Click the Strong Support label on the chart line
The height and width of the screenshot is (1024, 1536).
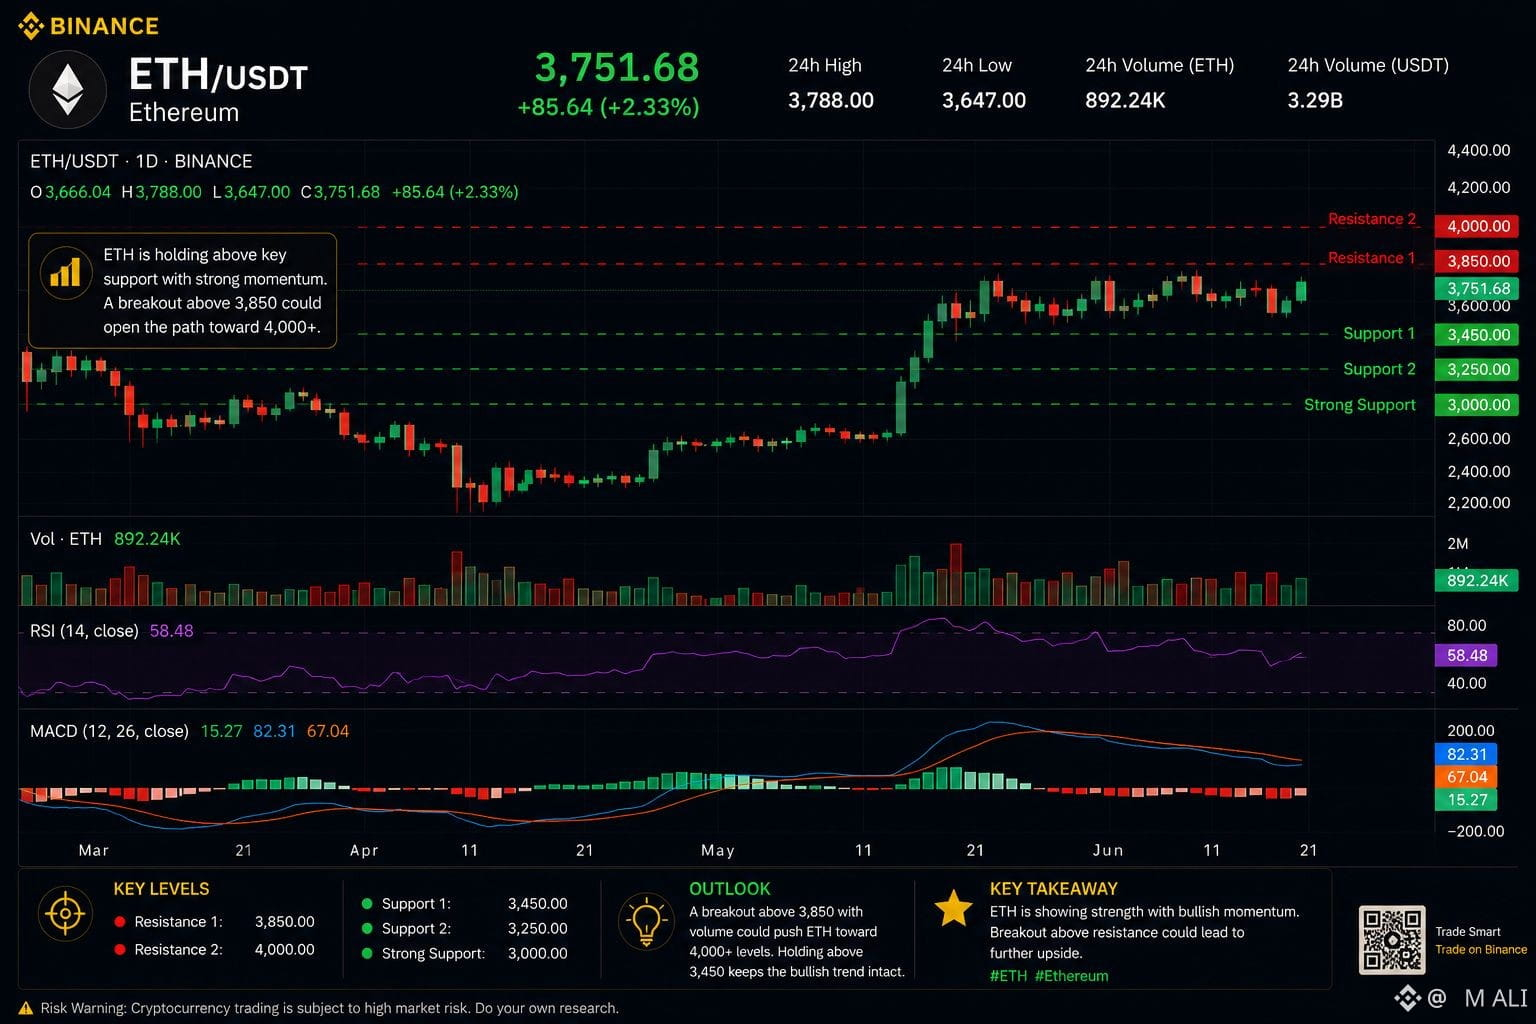[1360, 405]
